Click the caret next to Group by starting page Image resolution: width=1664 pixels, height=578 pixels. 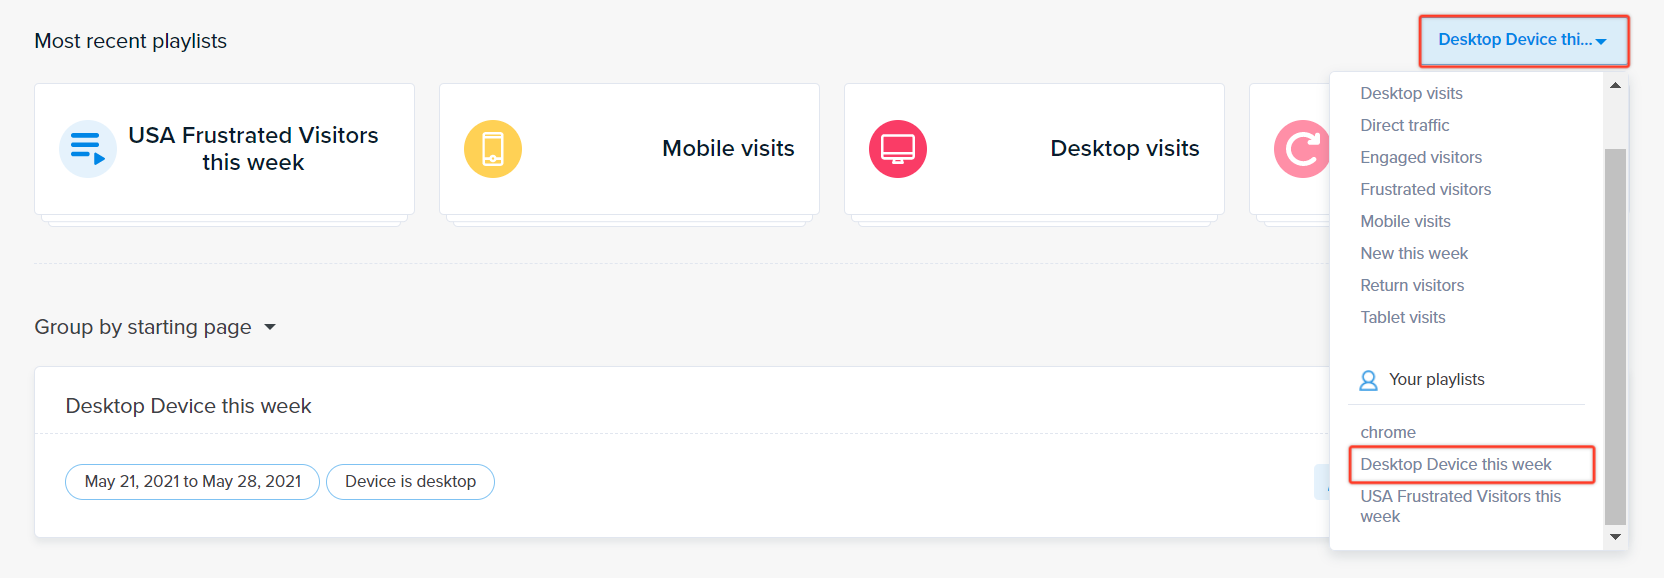(x=269, y=327)
